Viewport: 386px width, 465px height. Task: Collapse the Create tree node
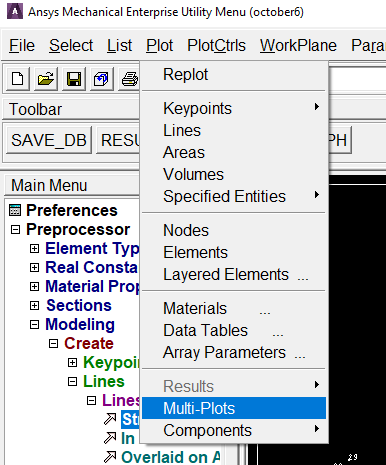tap(53, 343)
